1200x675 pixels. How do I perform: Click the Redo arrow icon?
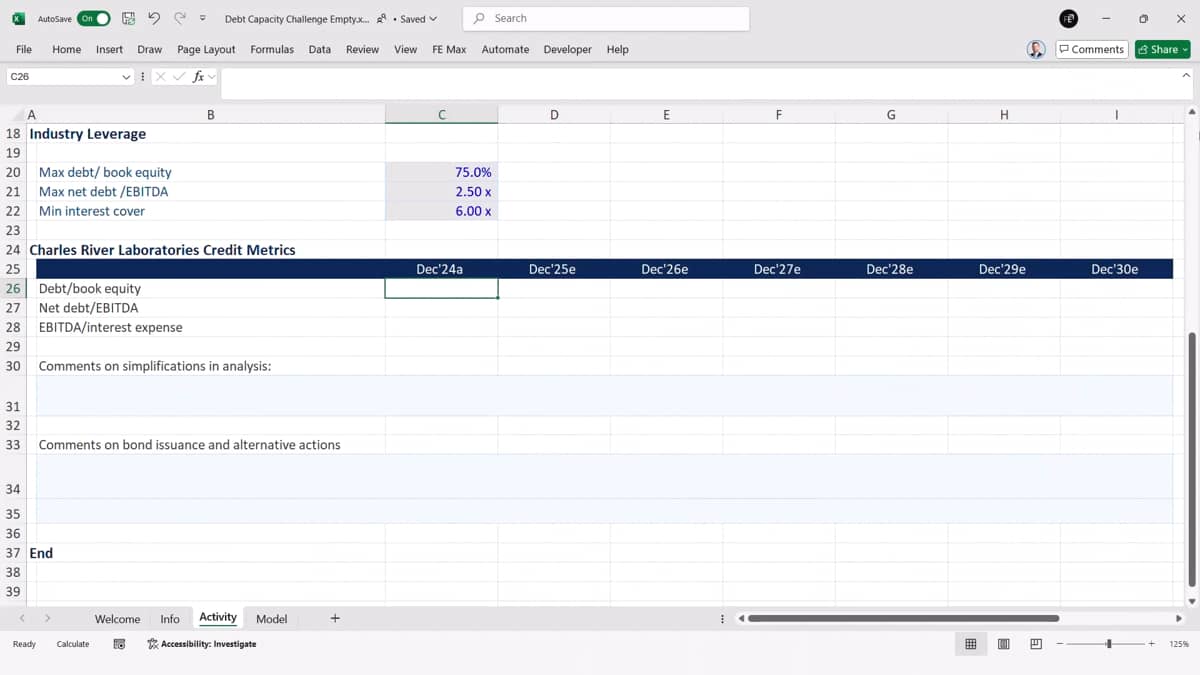pyautogui.click(x=179, y=18)
